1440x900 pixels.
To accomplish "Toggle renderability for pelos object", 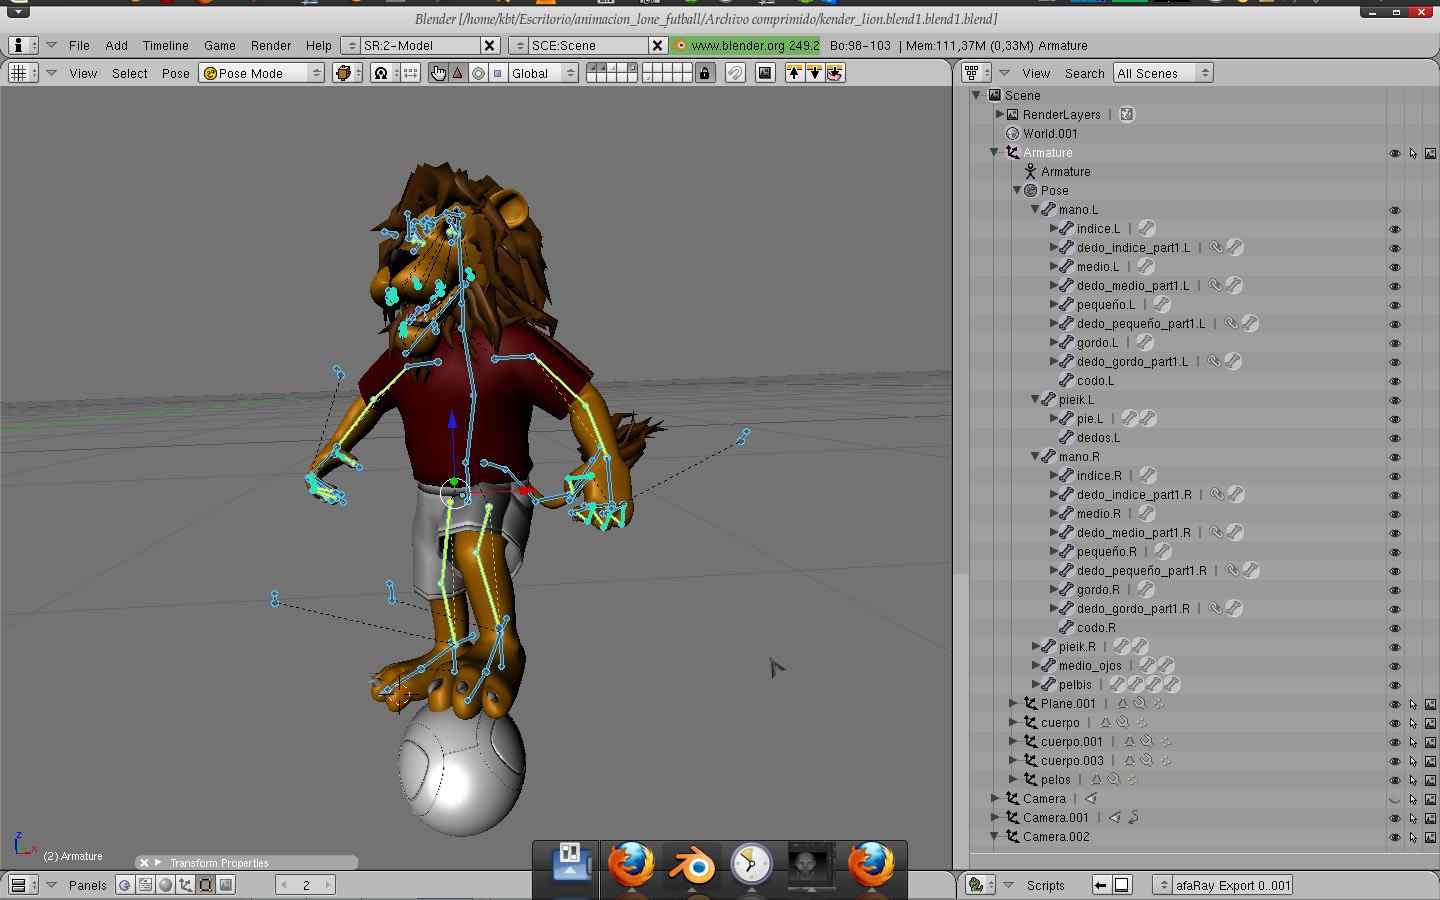I will click(1431, 781).
